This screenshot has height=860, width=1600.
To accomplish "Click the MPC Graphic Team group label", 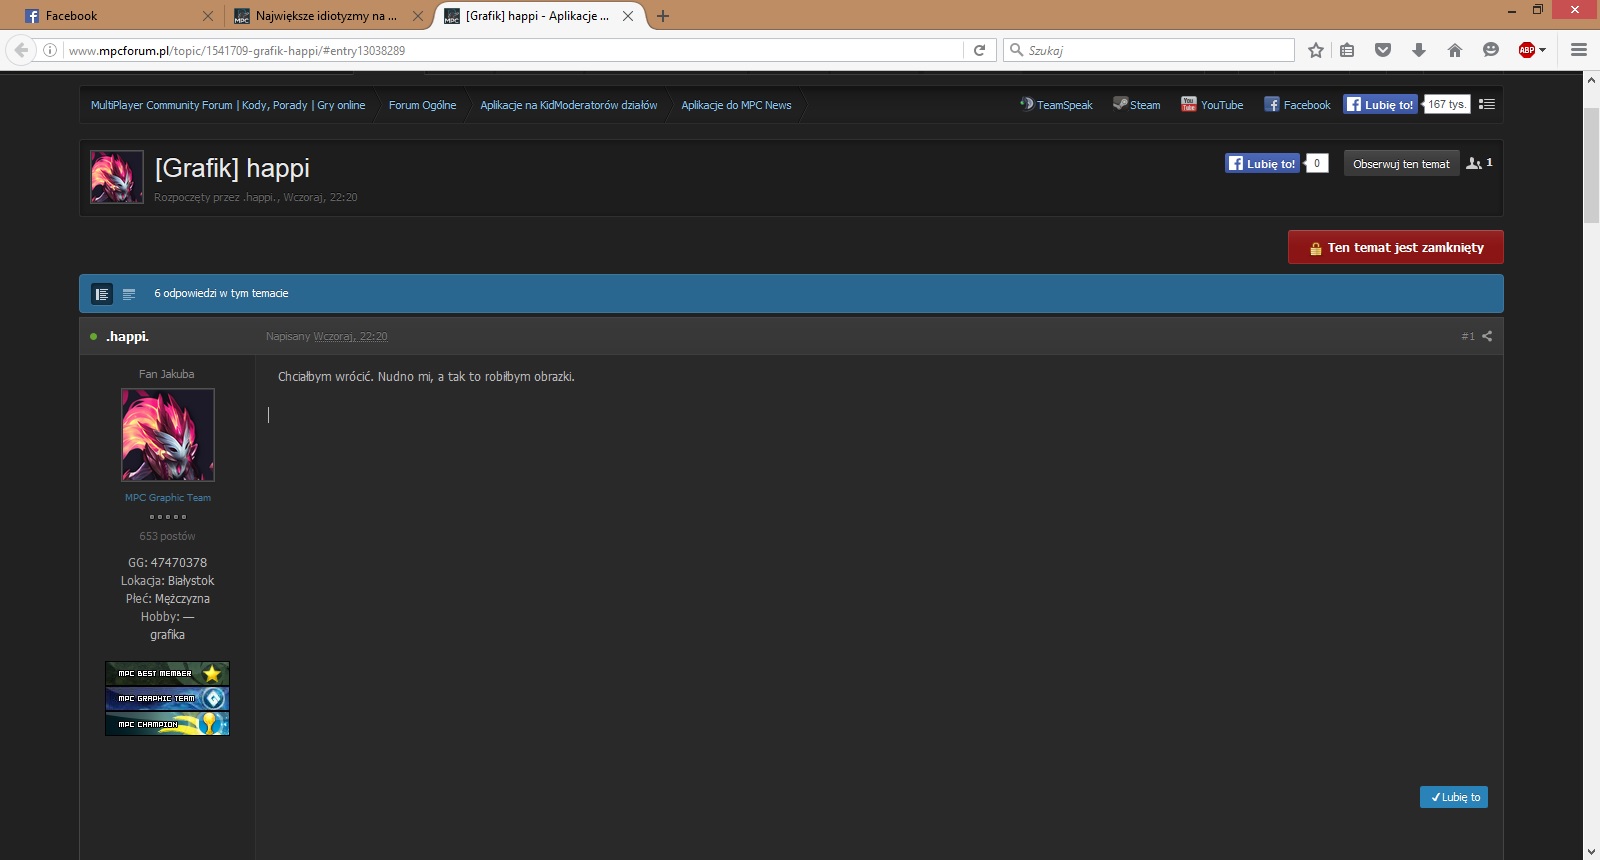I will (x=168, y=497).
